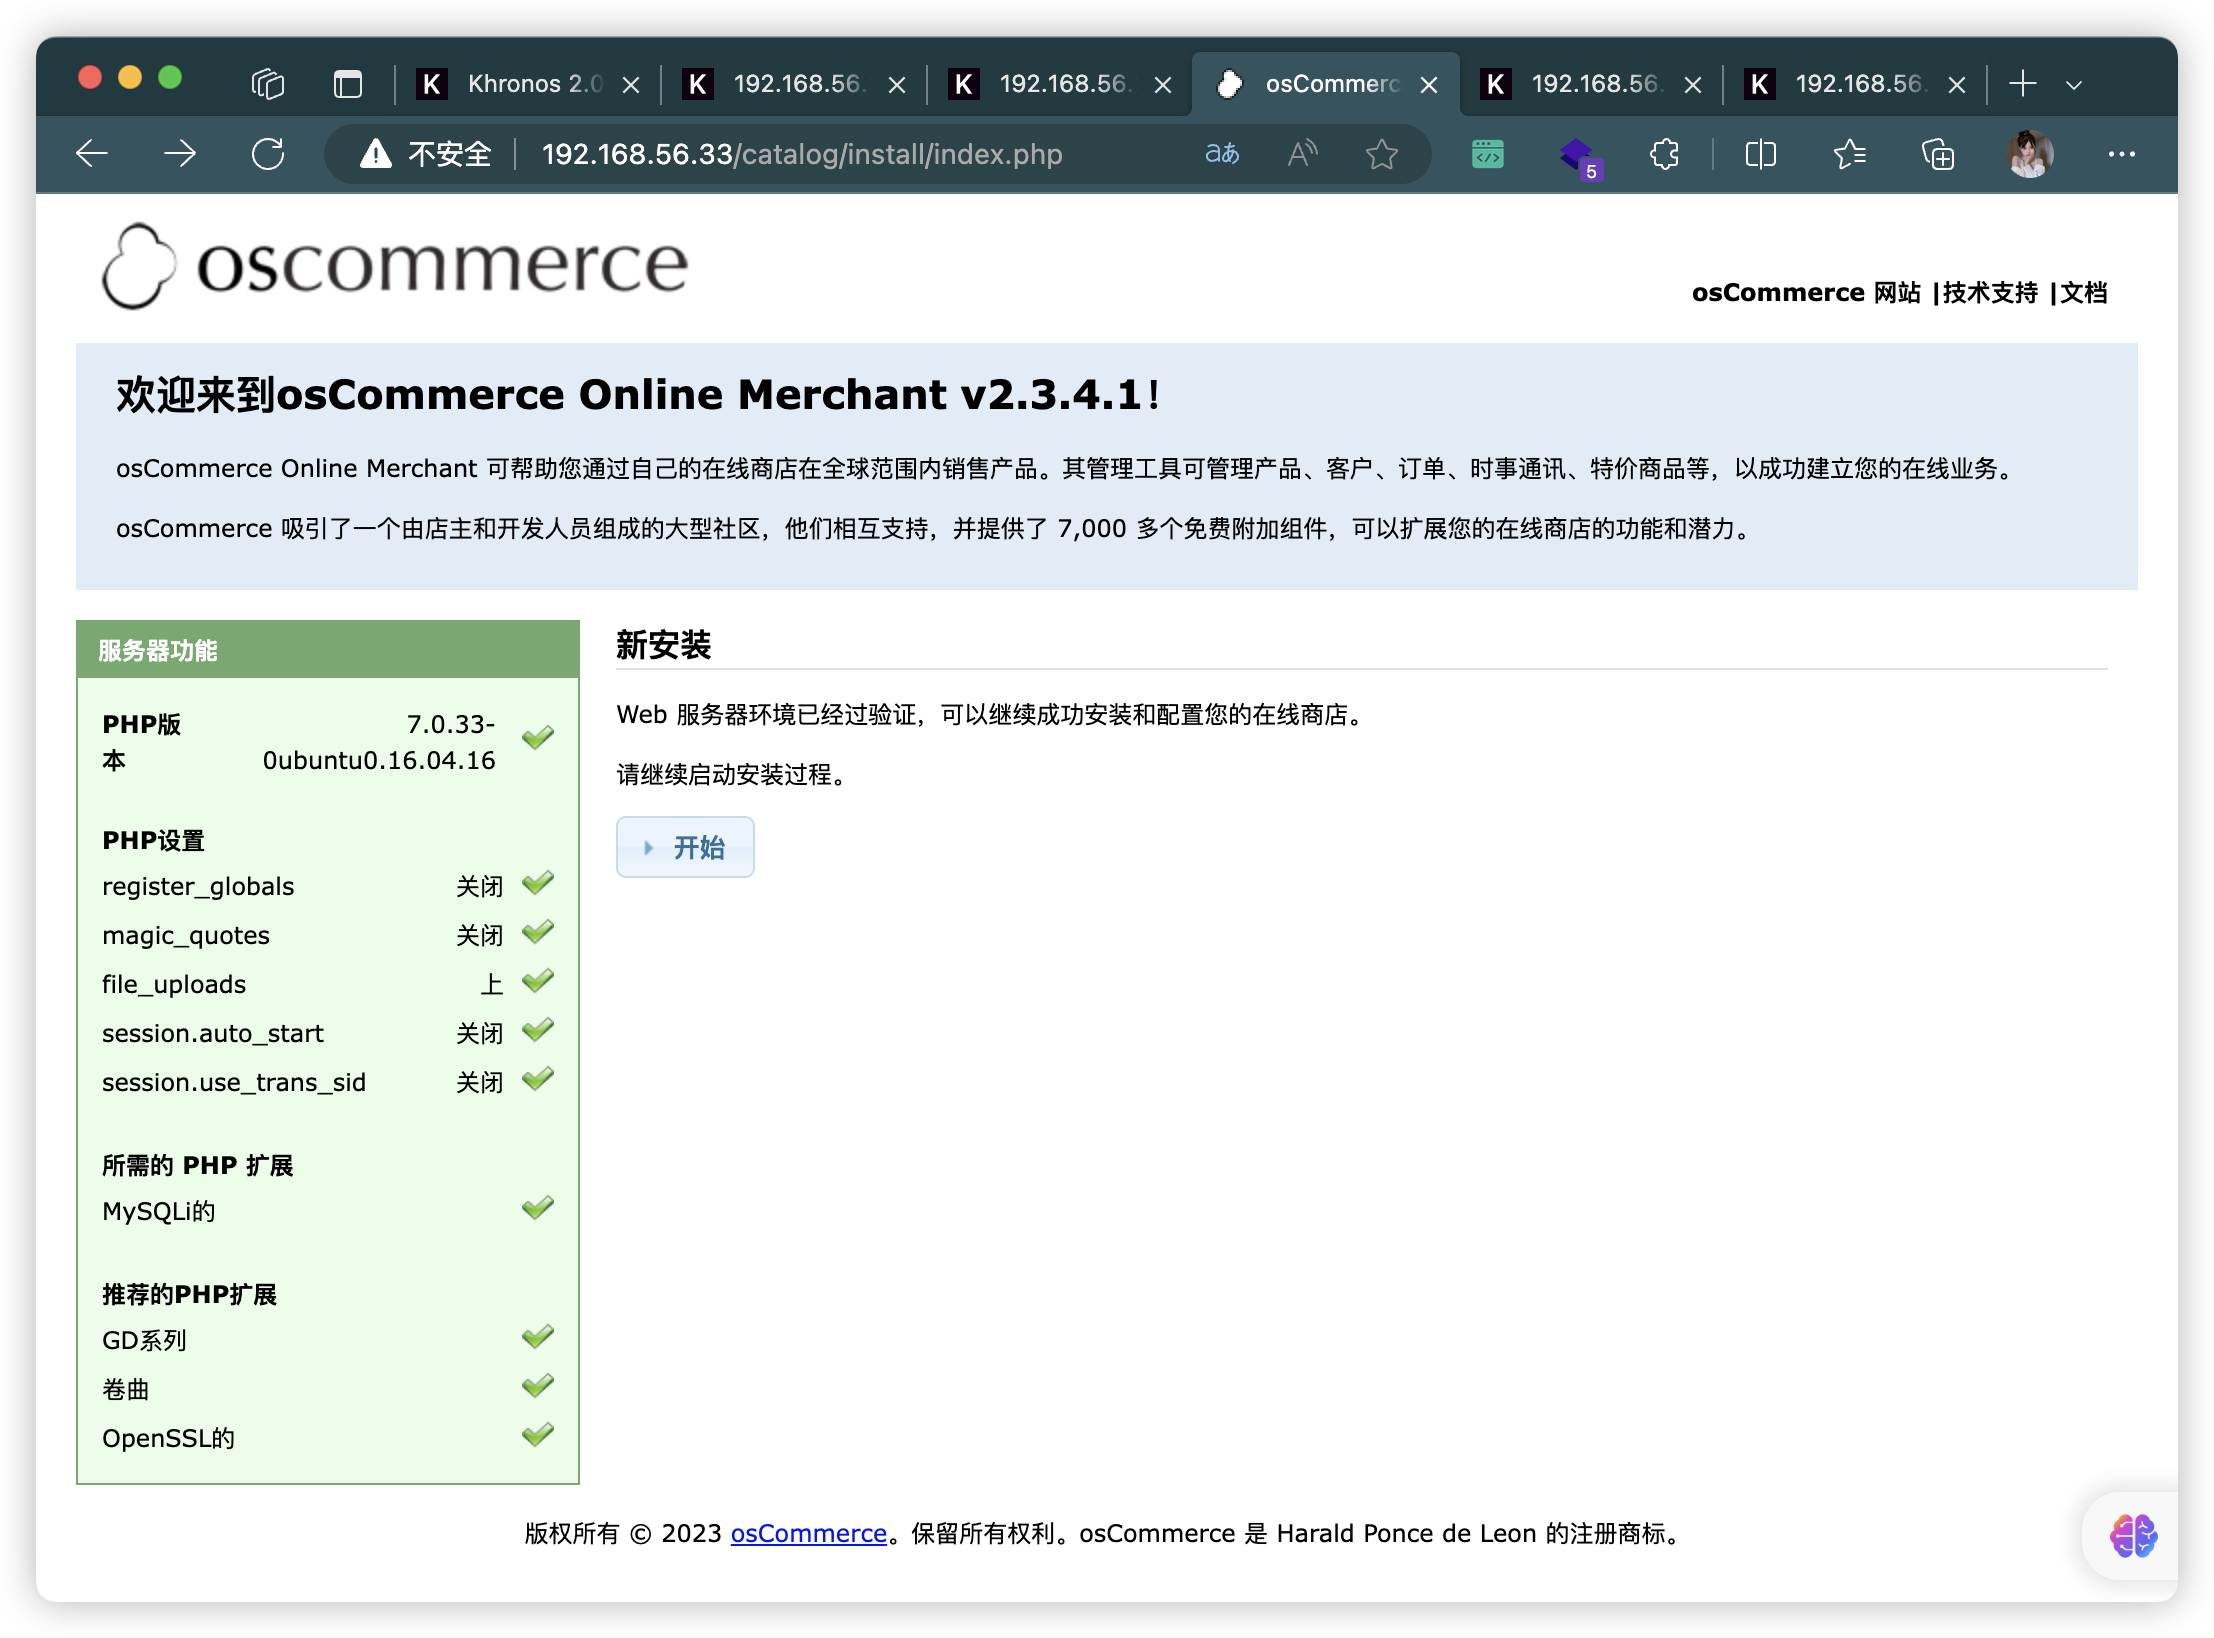Viewport: 2214px width, 1638px height.
Task: Switch to the Khronos 2.0 tab
Action: [x=527, y=84]
